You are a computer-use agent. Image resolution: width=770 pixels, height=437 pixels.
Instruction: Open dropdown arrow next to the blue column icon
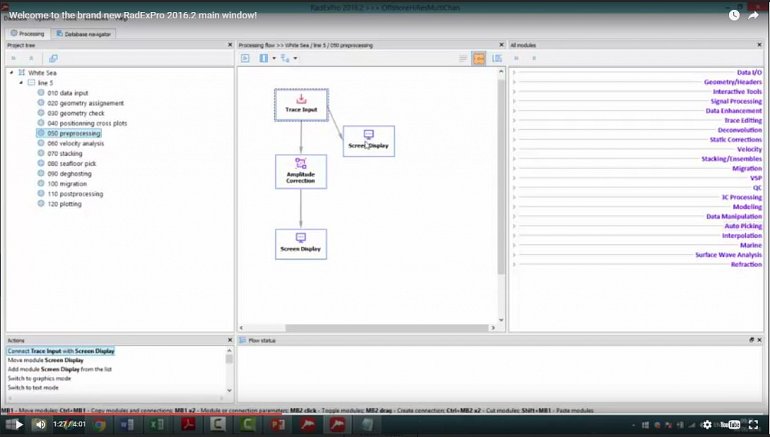(x=274, y=58)
